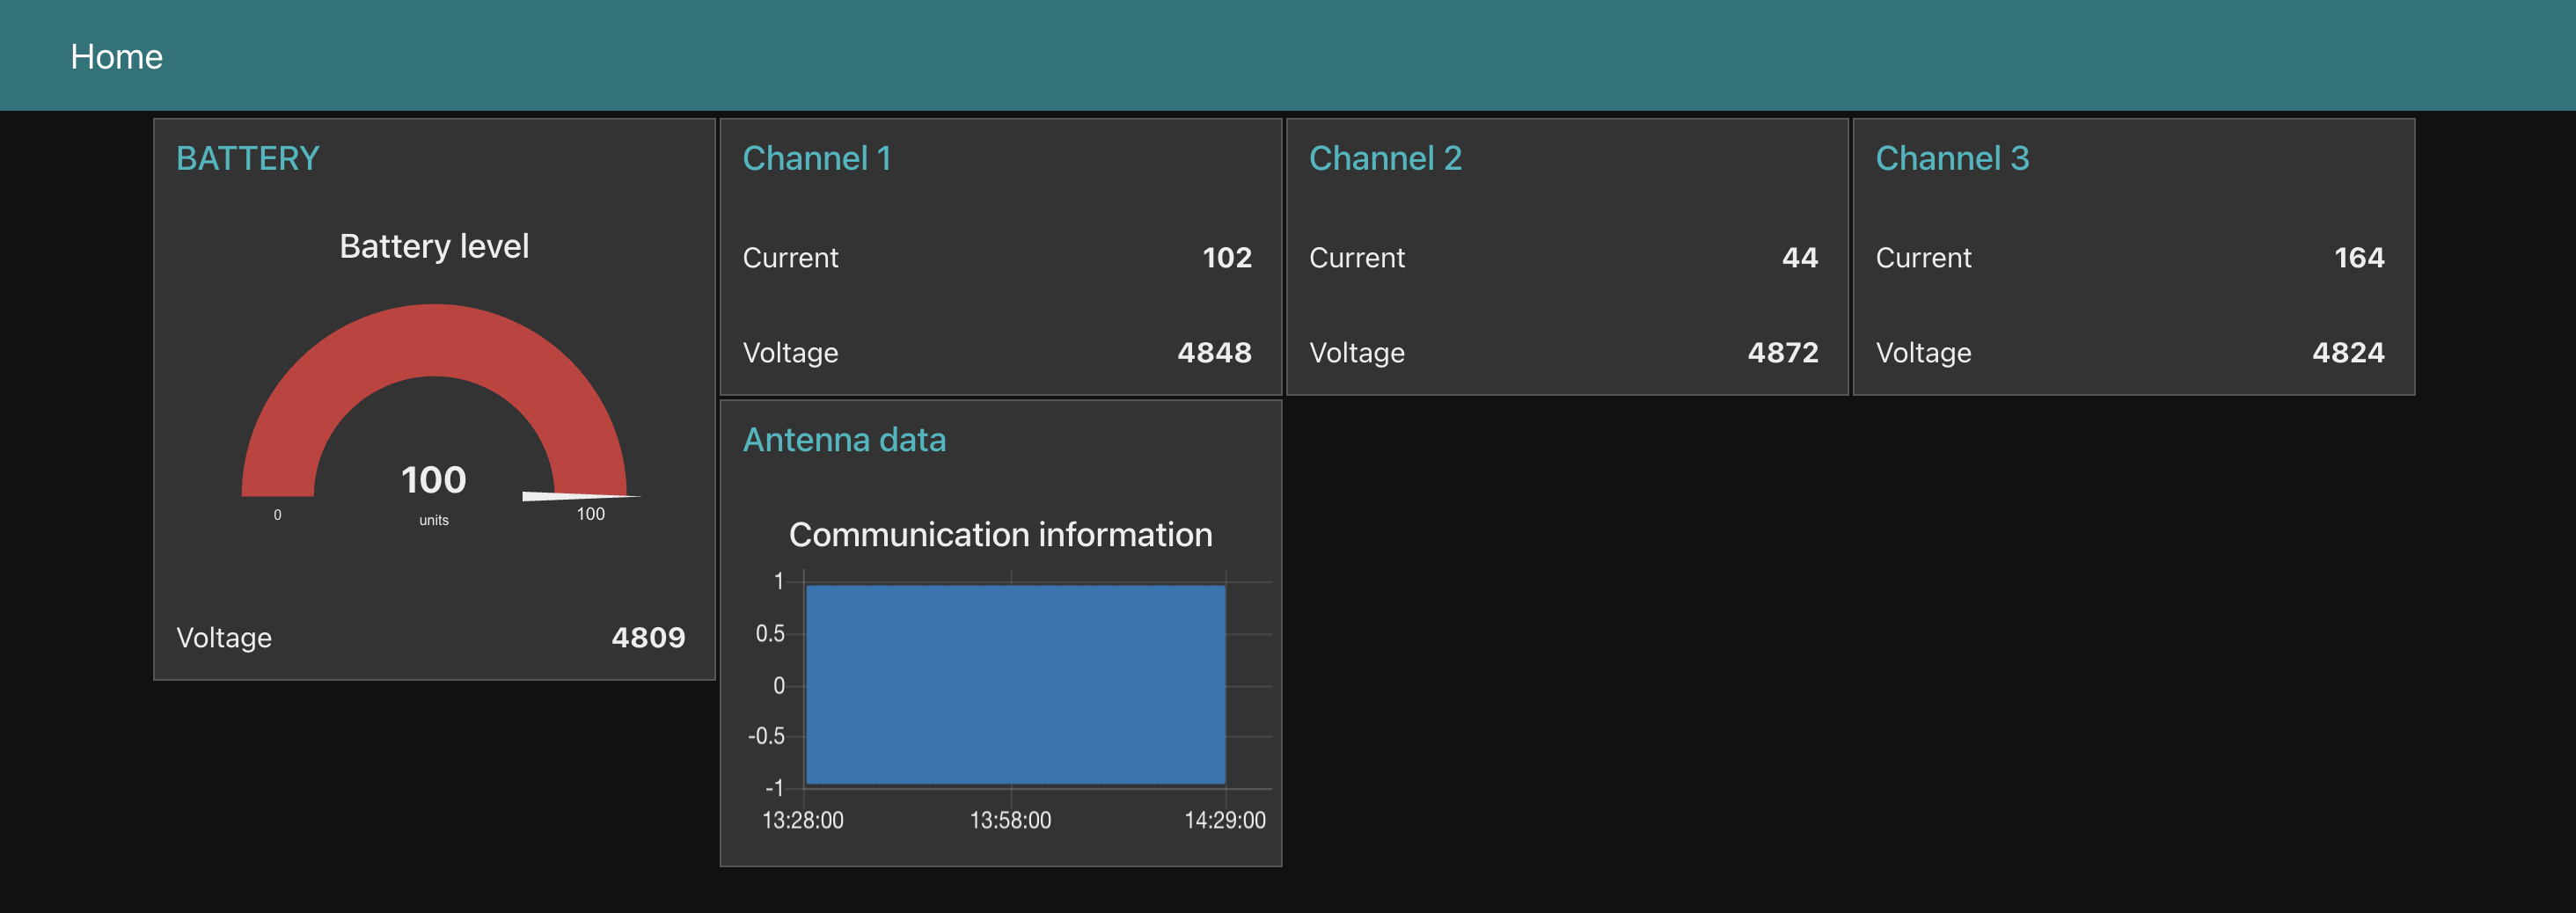This screenshot has width=2576, height=913.
Task: Click the Antenna data heading
Action: pos(844,440)
